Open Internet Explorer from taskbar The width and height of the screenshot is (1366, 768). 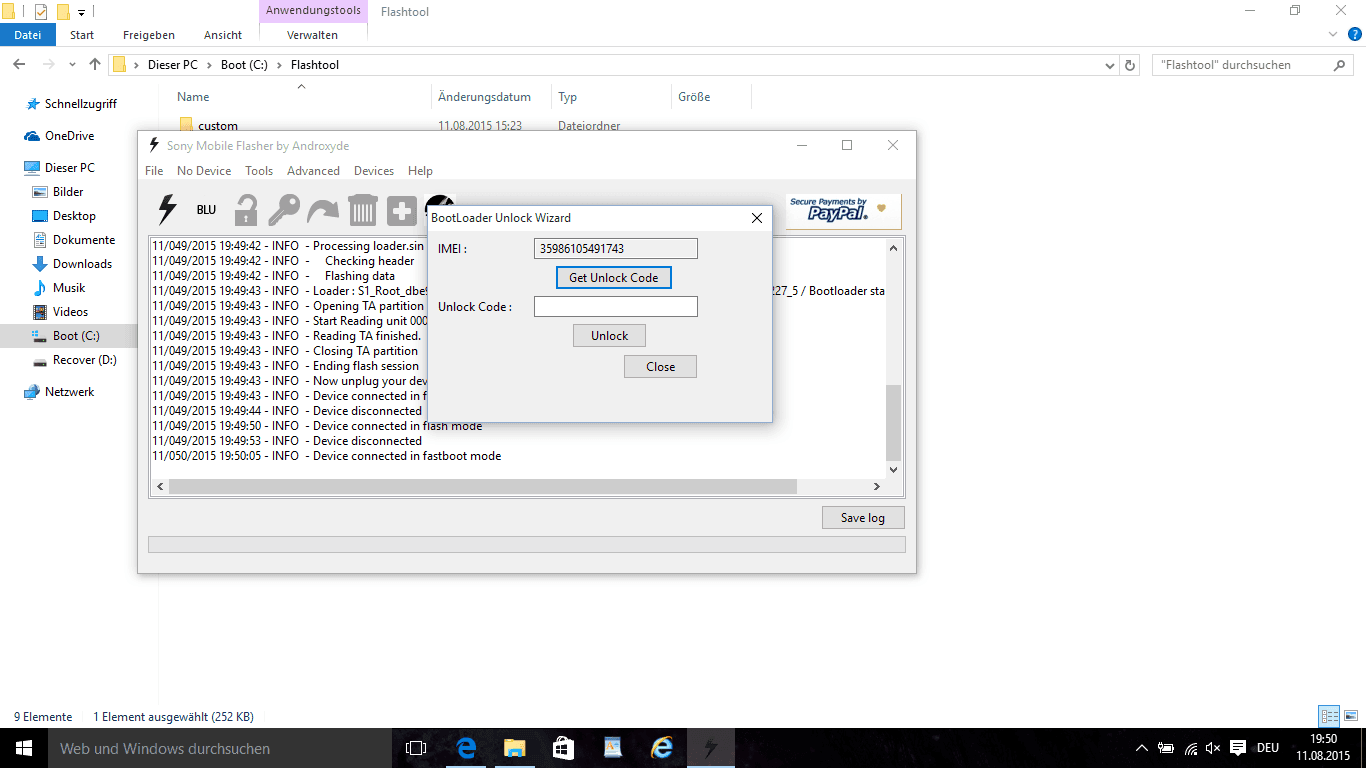pyautogui.click(x=662, y=748)
